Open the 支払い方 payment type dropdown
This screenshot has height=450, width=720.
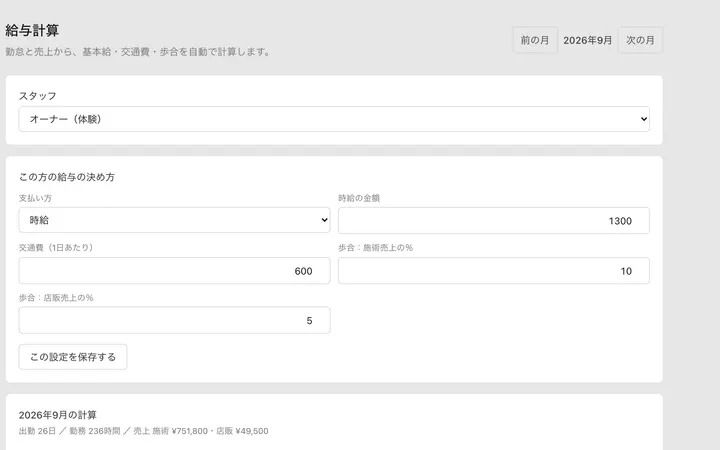point(174,220)
